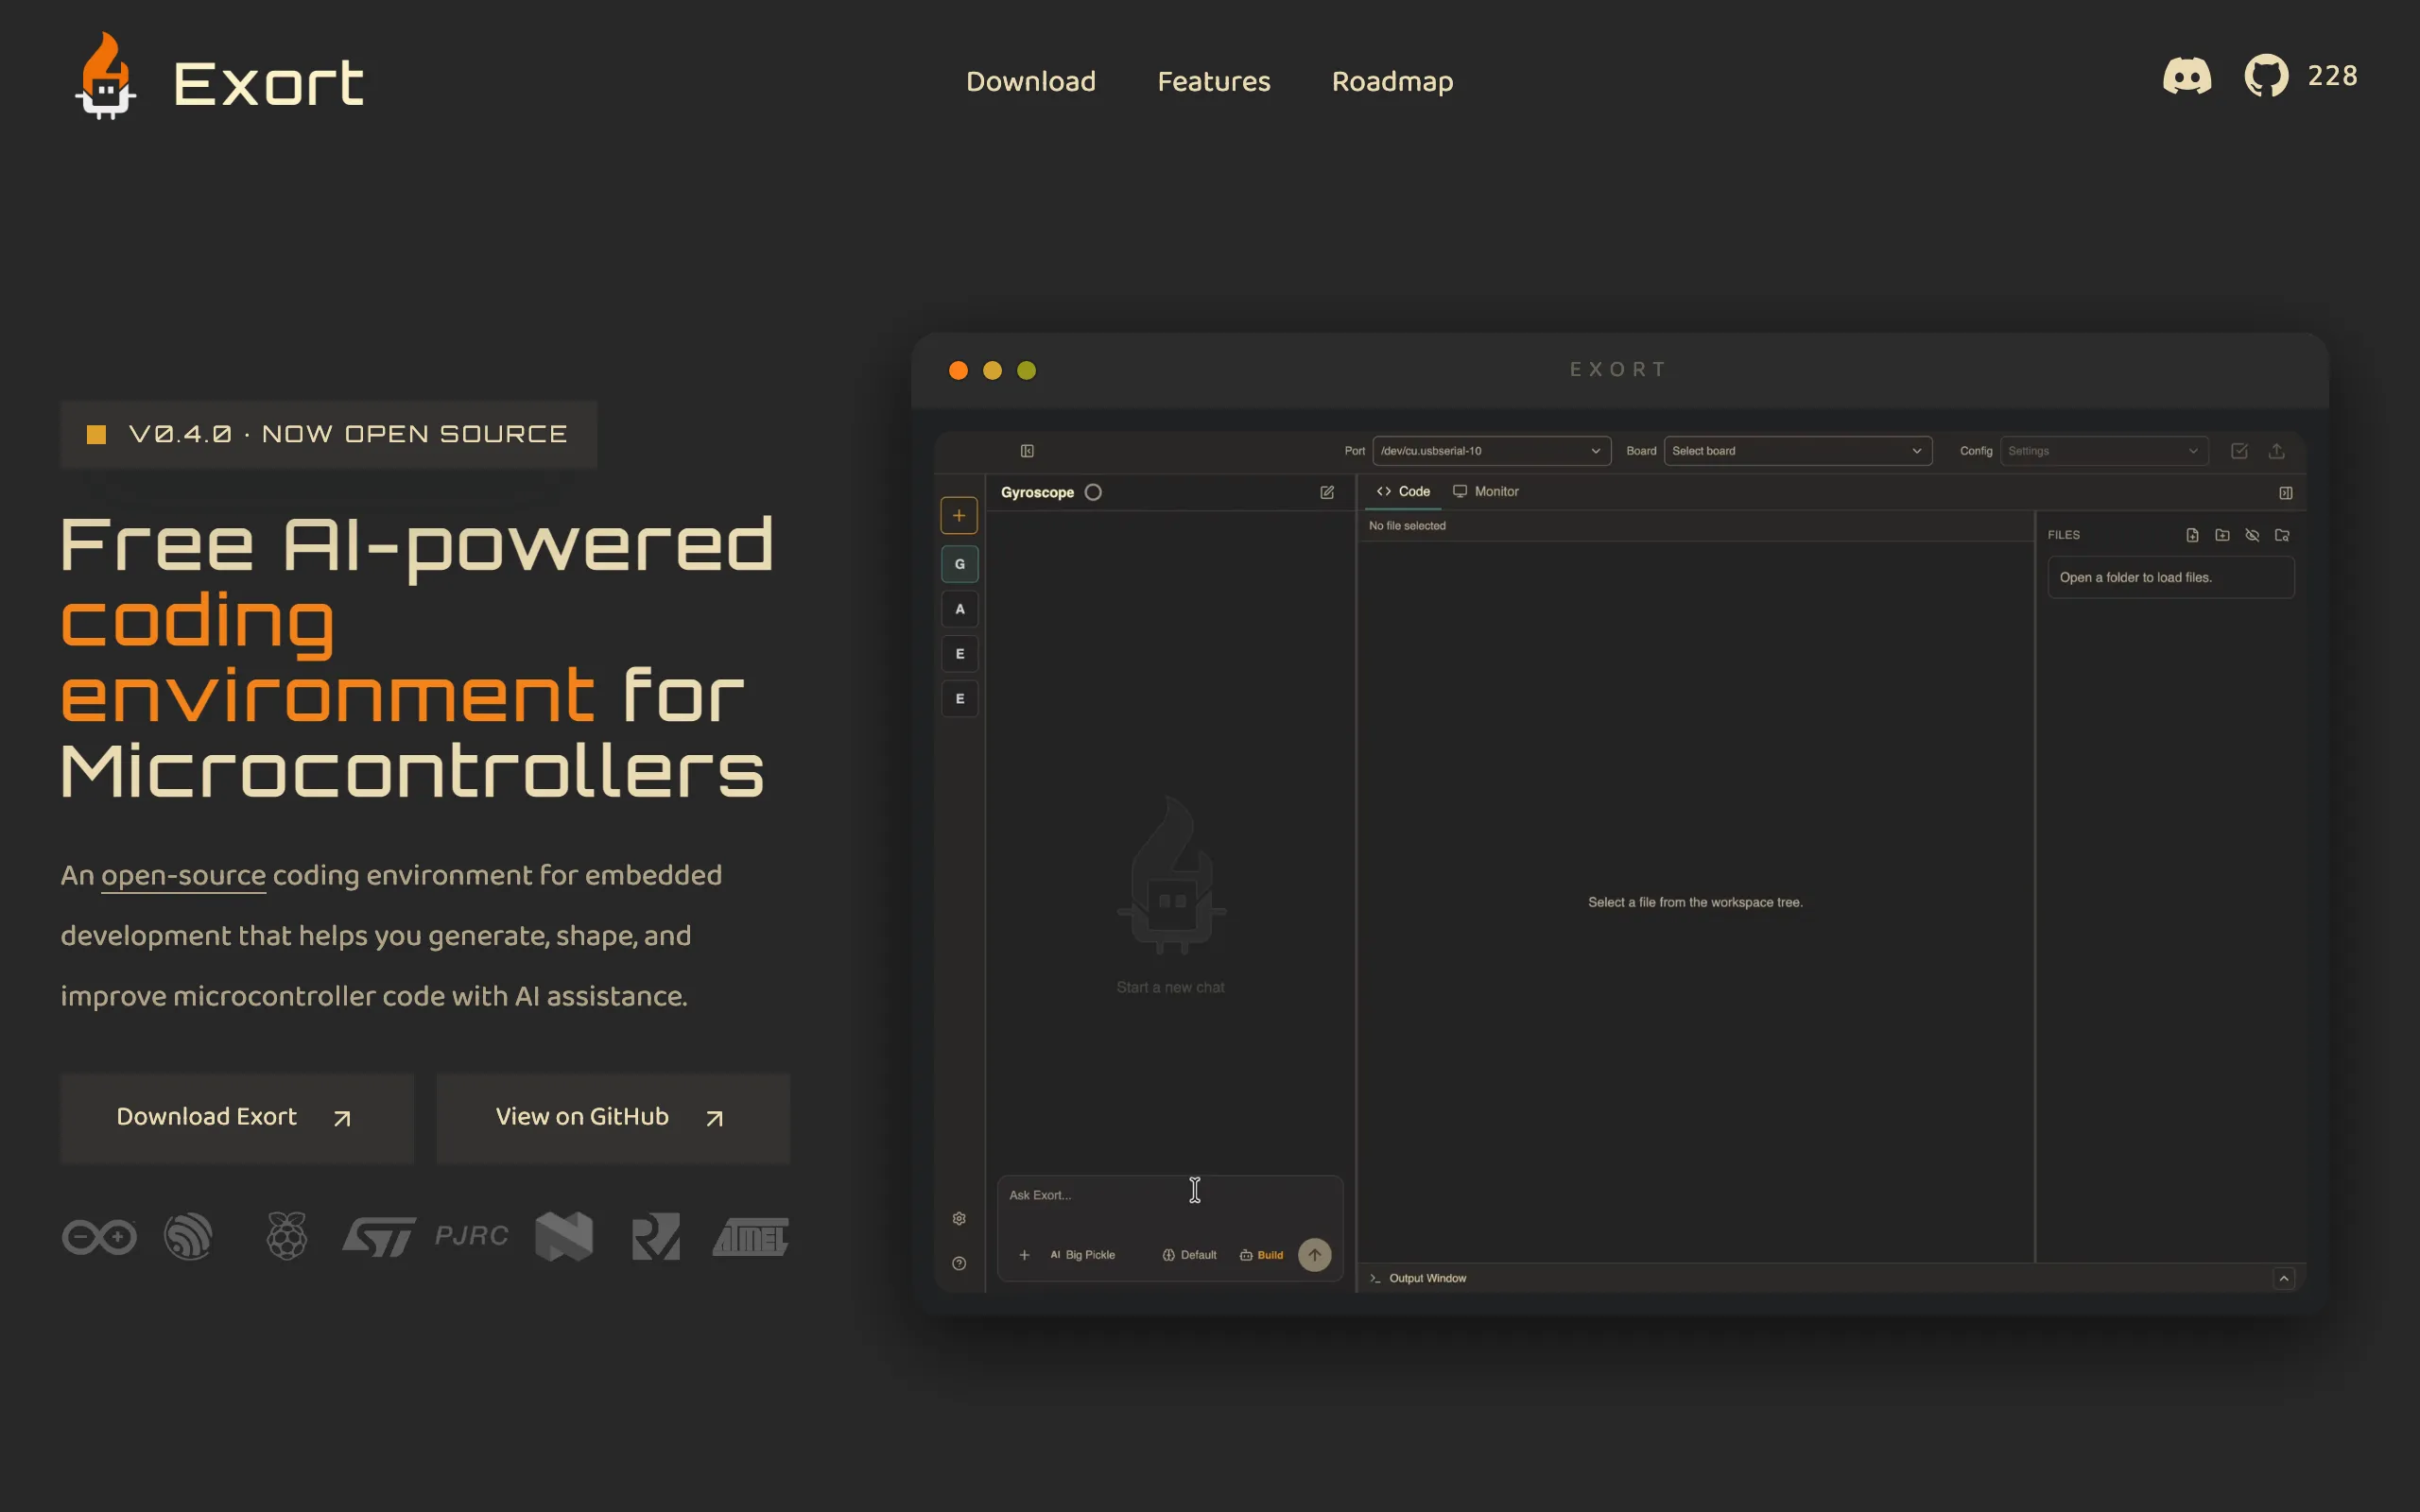Click Open a folder to load files box
Viewport: 2420px width, 1512px height.
click(x=2171, y=578)
